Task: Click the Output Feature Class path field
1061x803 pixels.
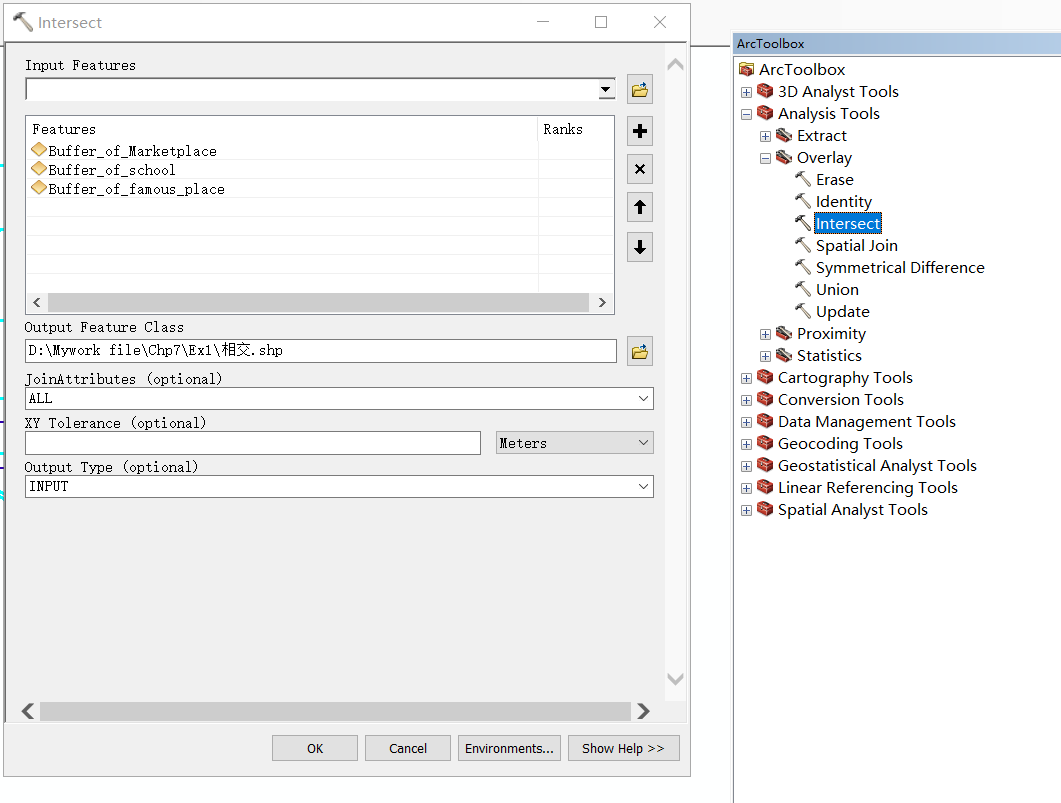Action: [321, 350]
